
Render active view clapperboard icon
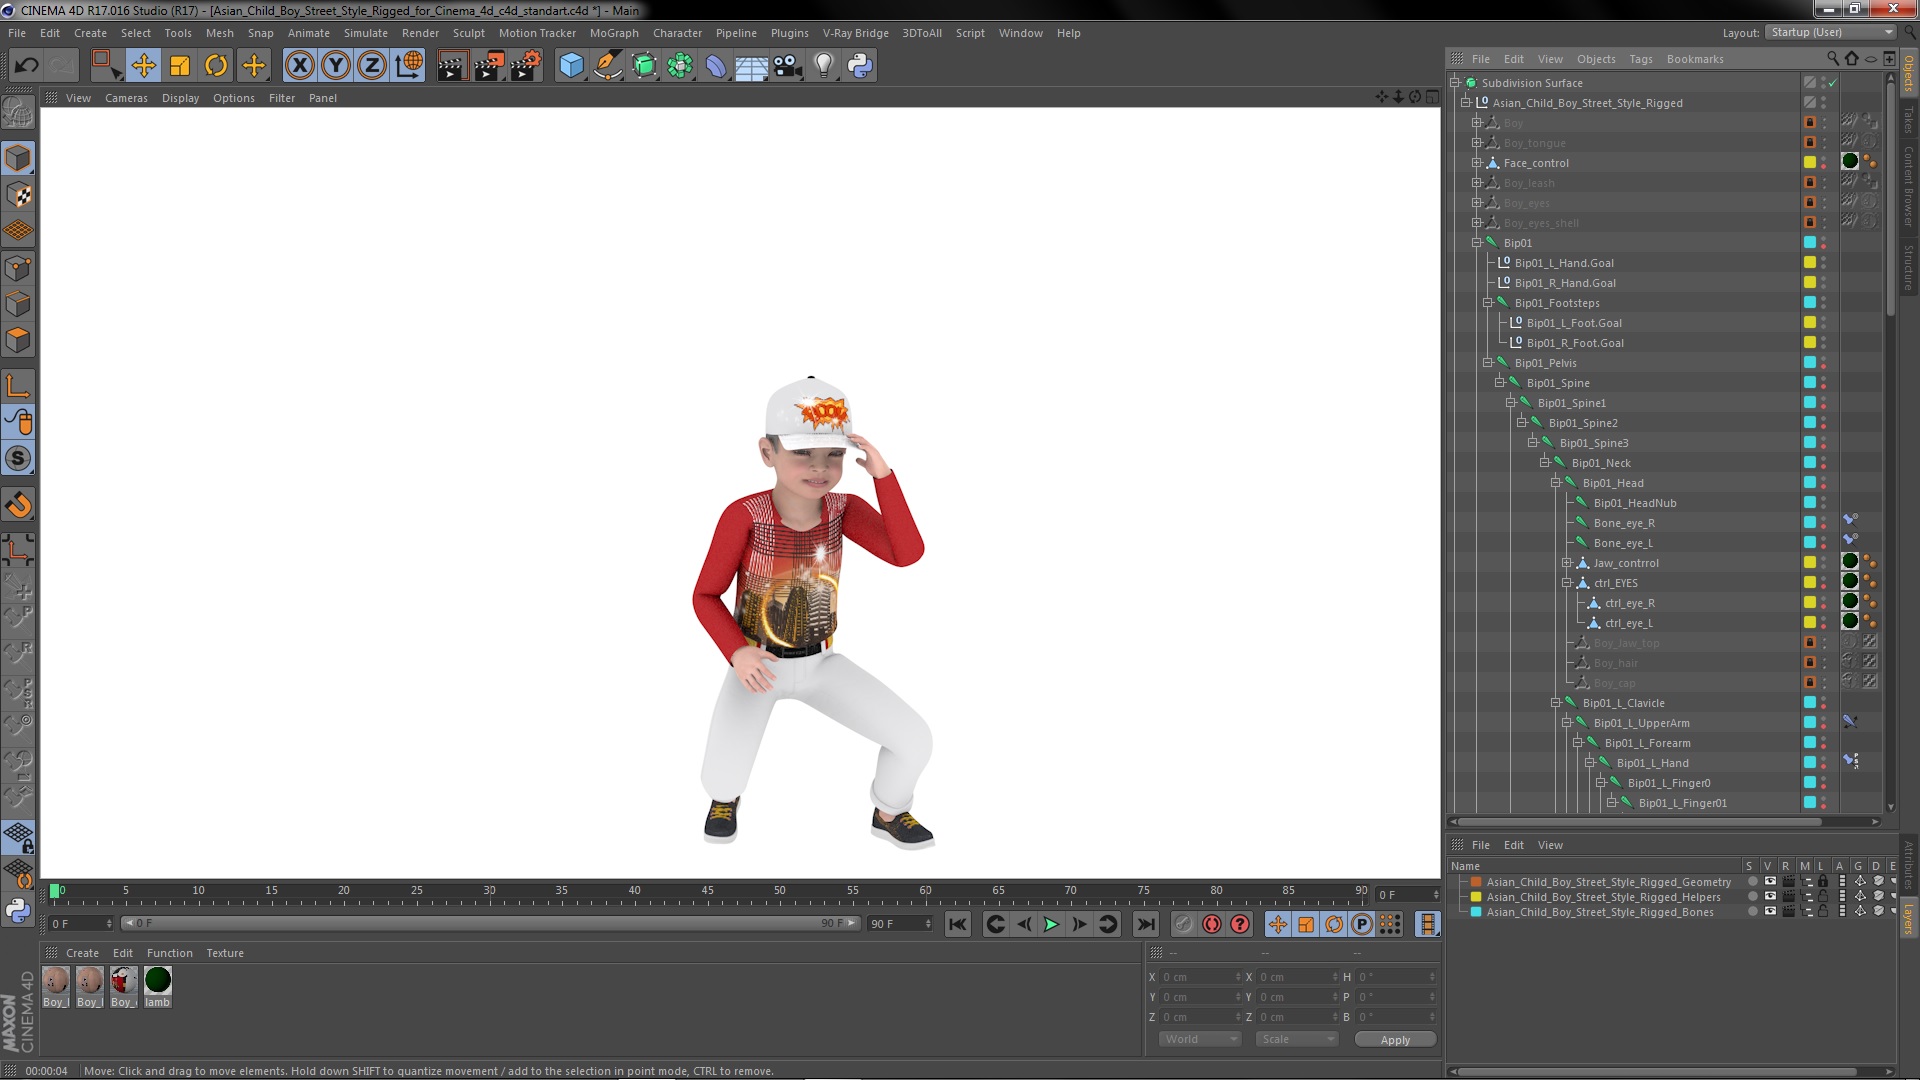(452, 66)
